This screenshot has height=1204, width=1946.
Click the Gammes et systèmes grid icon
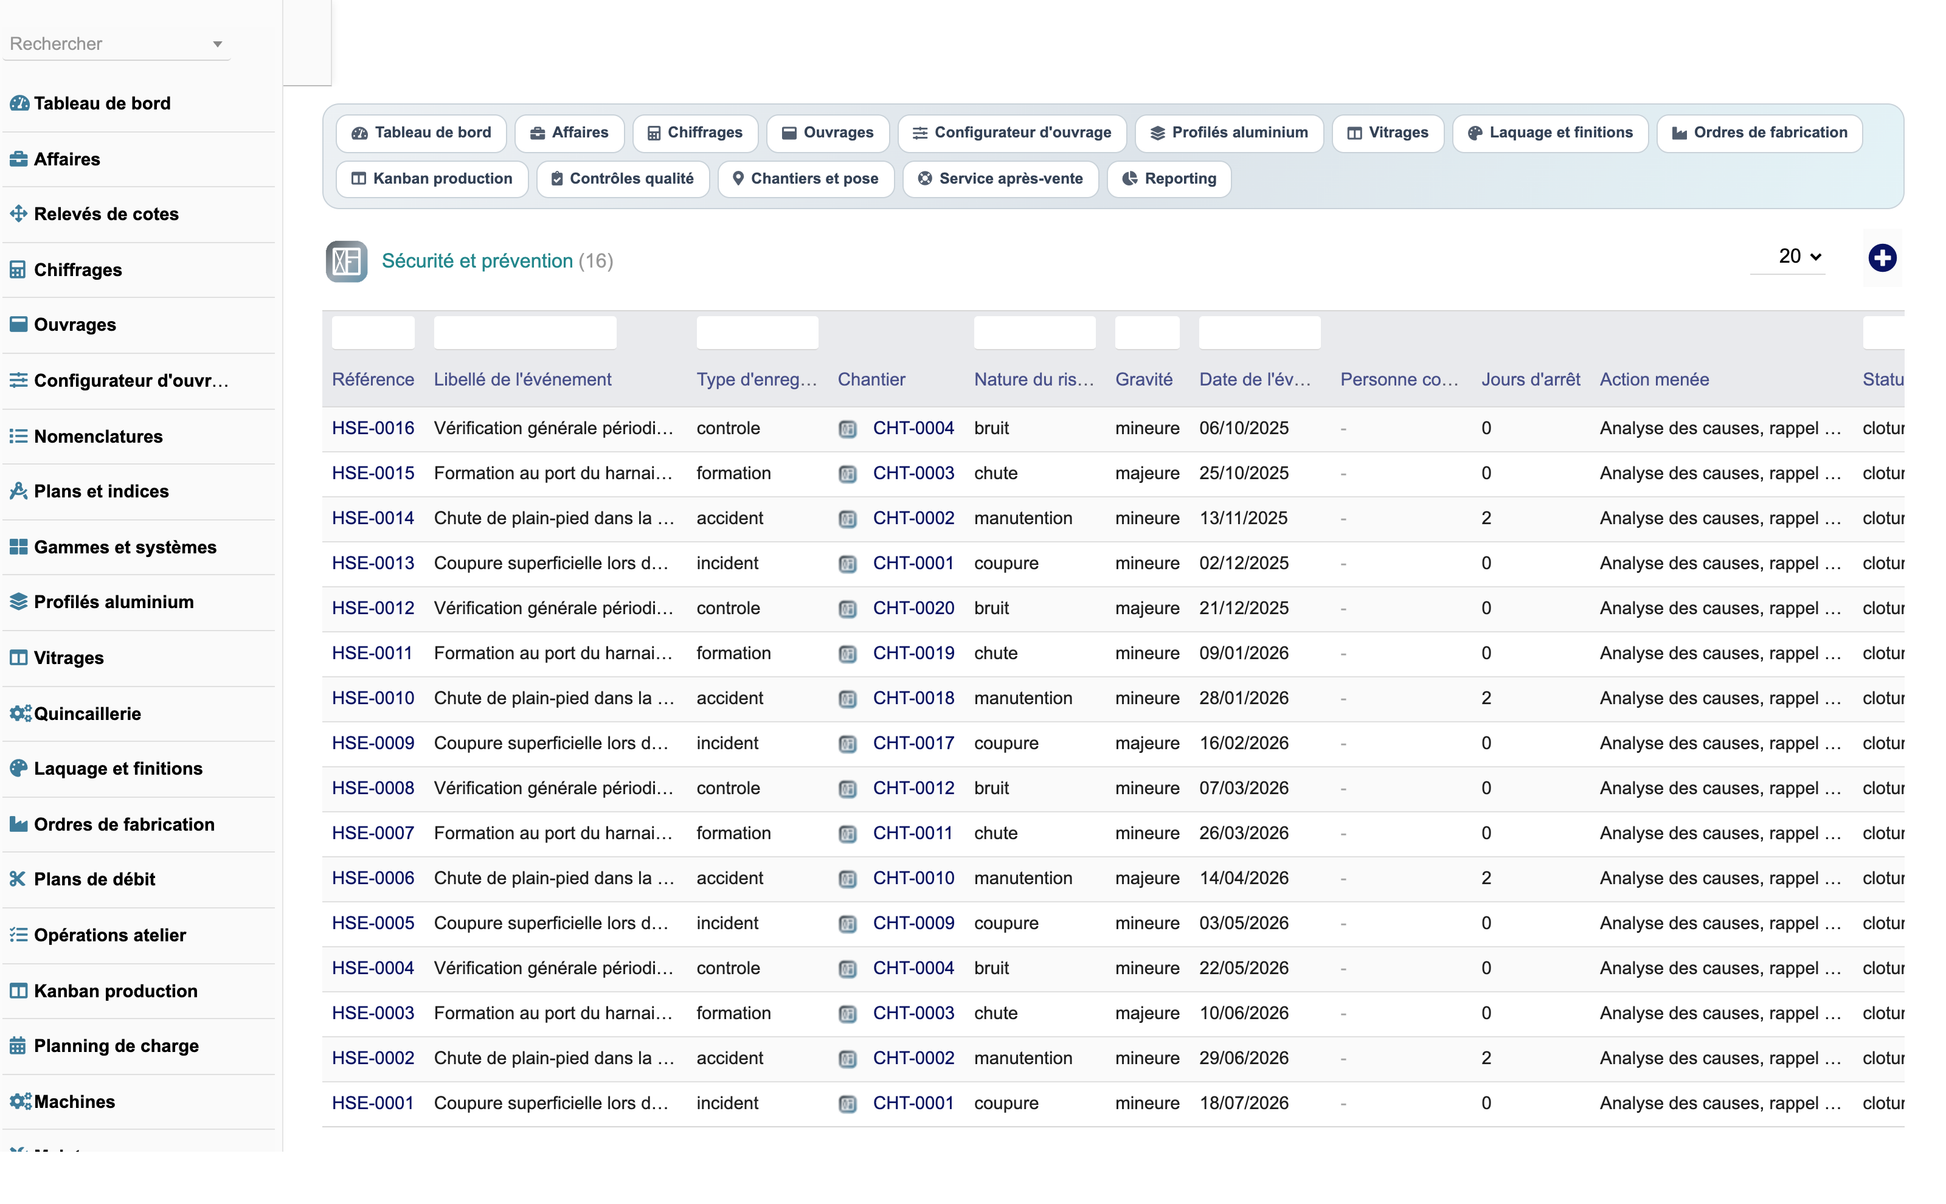(x=19, y=547)
